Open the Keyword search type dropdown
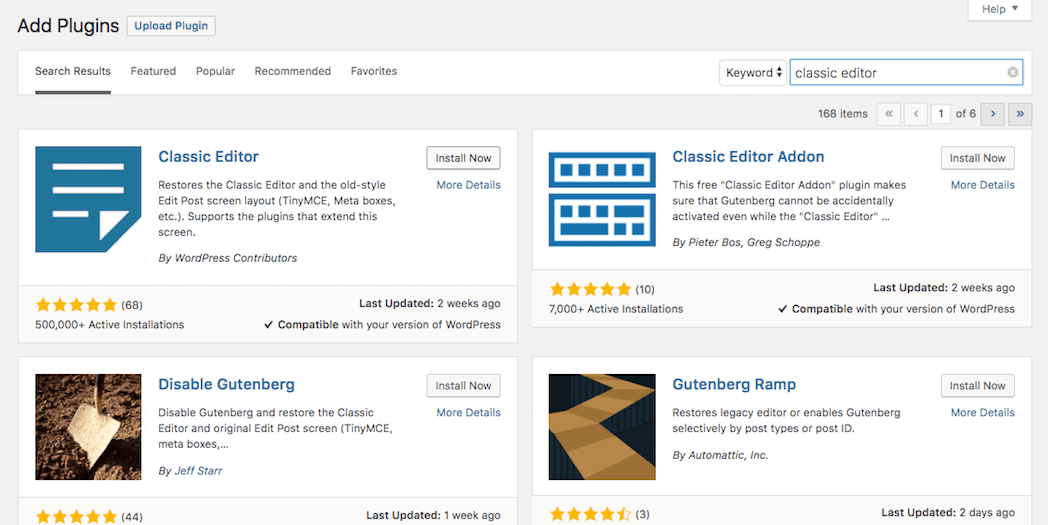 753,73
